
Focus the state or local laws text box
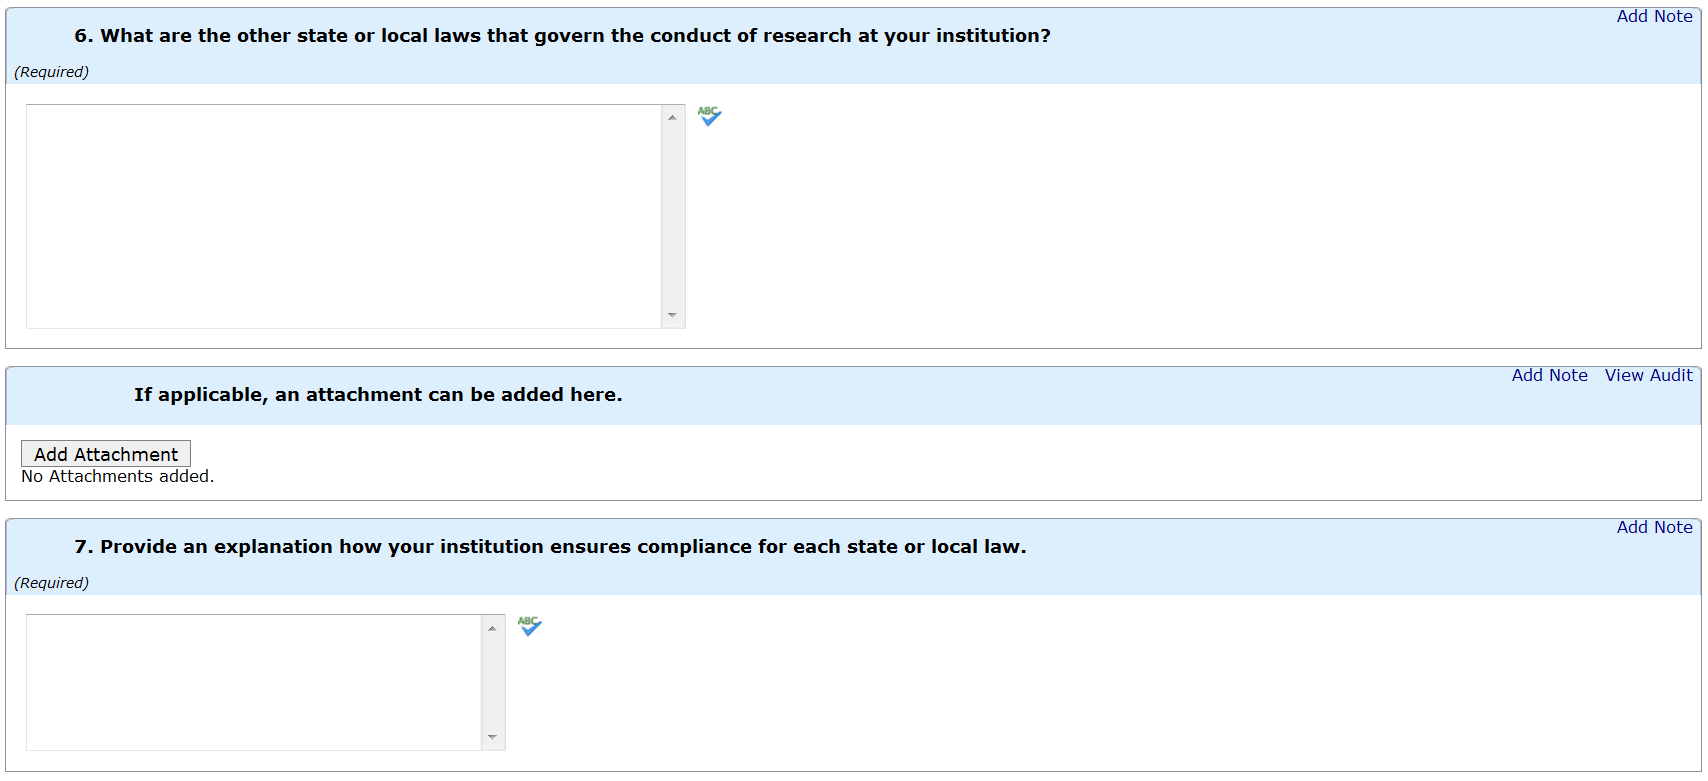click(x=343, y=216)
